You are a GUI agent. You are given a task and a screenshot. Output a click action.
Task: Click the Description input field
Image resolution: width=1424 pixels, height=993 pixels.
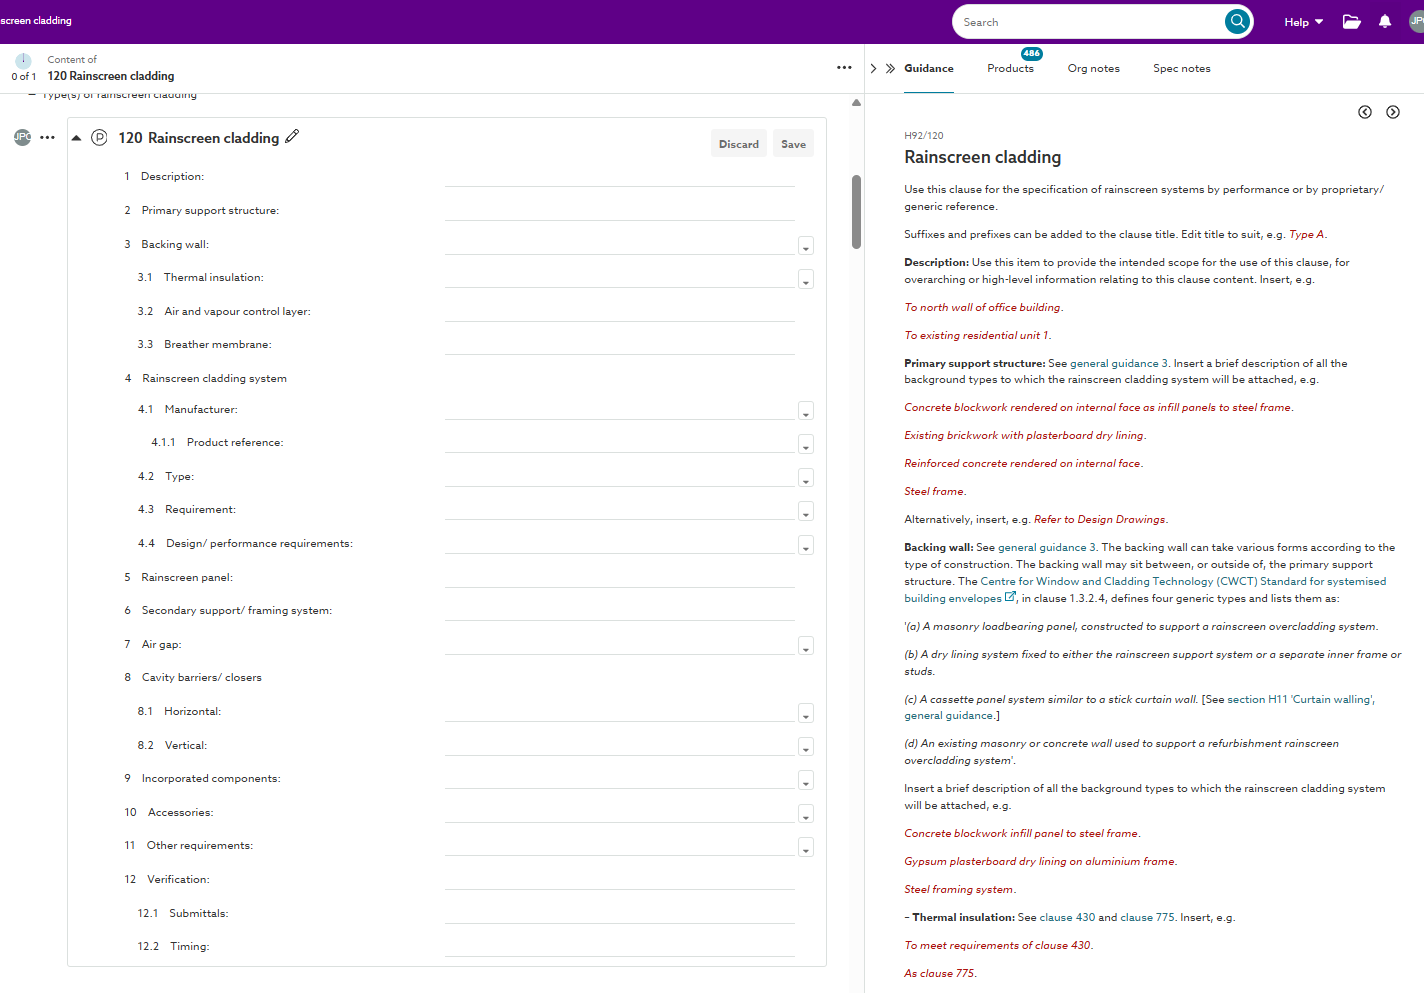coord(619,177)
